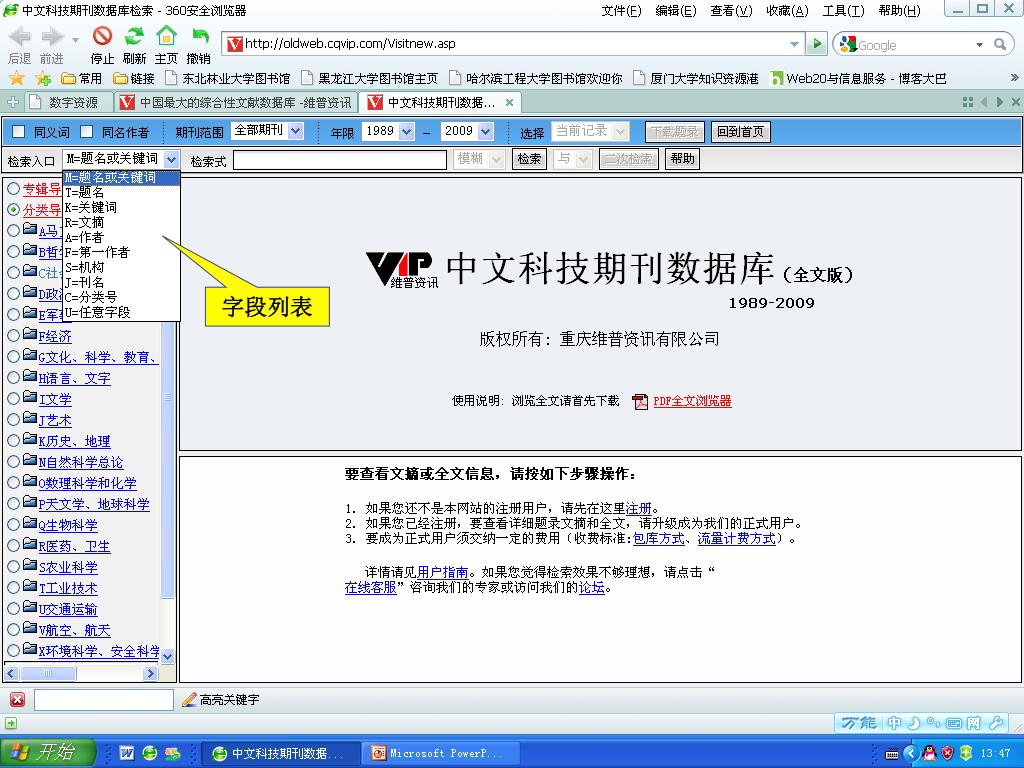The width and height of the screenshot is (1024, 768).
Task: Open the 收藏(A) menu
Action: point(787,10)
